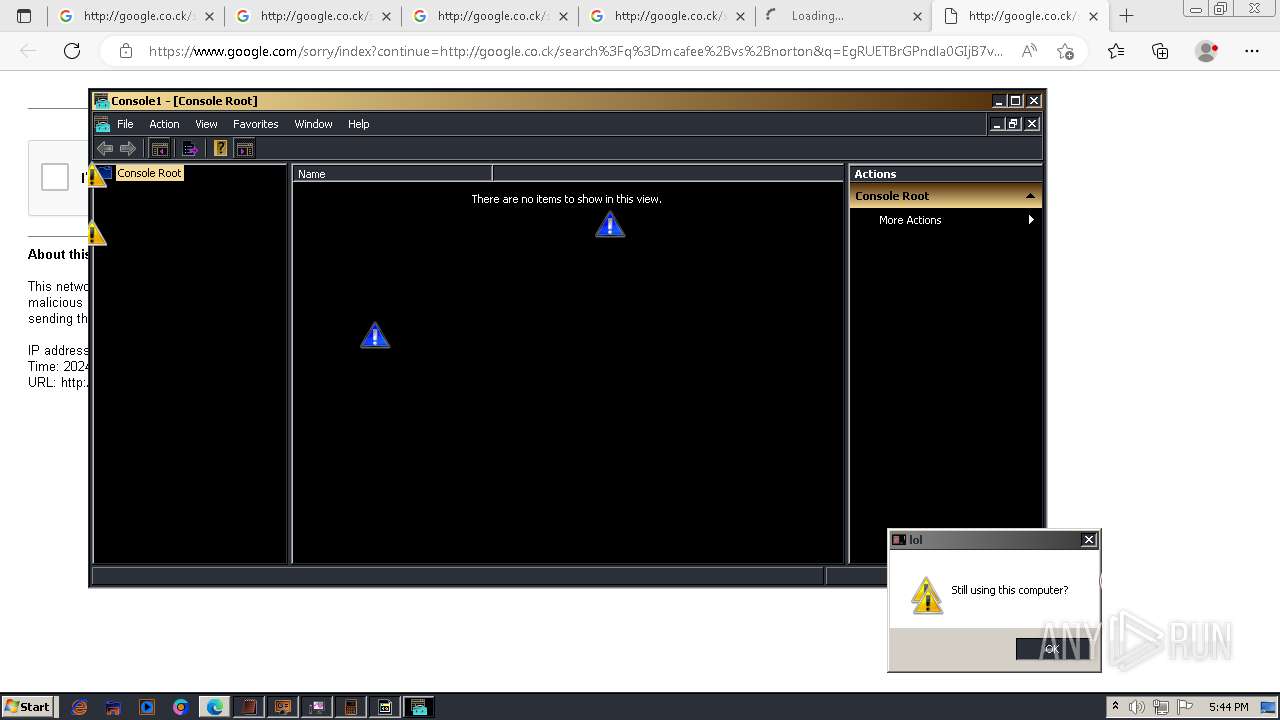Open the Collections icon in Edge
The height and width of the screenshot is (720, 1280).
click(1160, 51)
